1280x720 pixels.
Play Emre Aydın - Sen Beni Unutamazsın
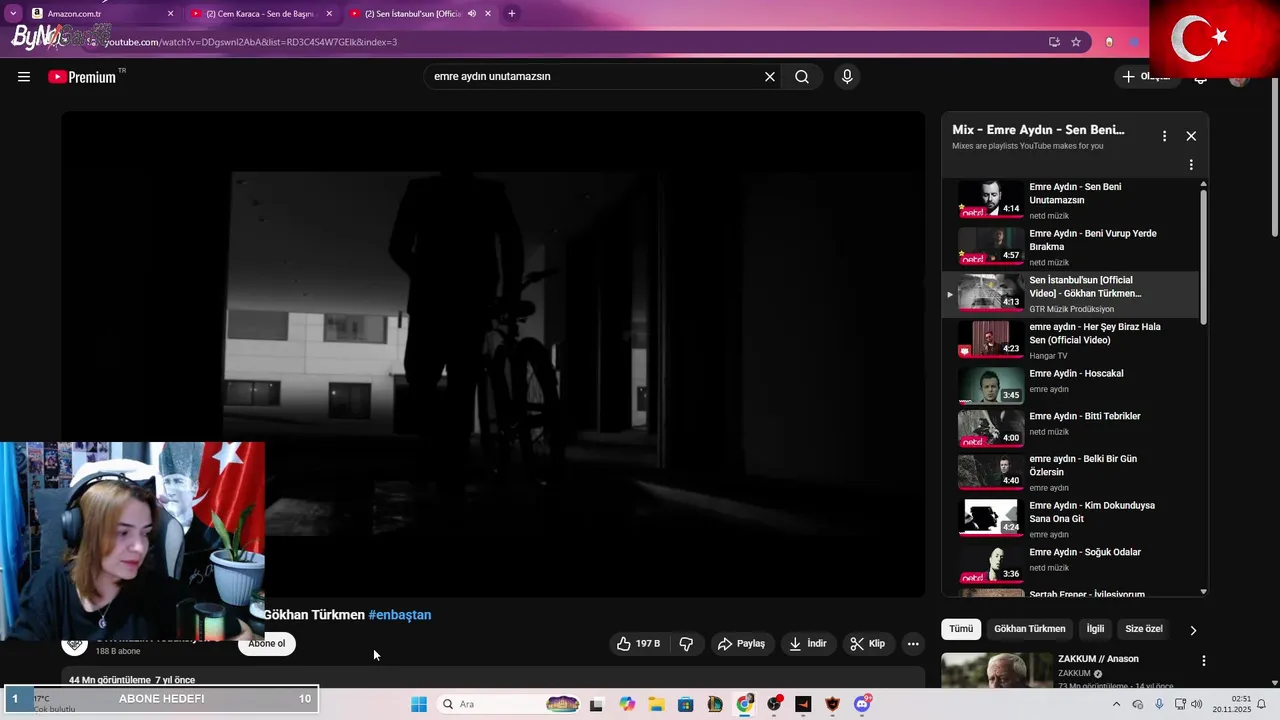pos(1070,200)
